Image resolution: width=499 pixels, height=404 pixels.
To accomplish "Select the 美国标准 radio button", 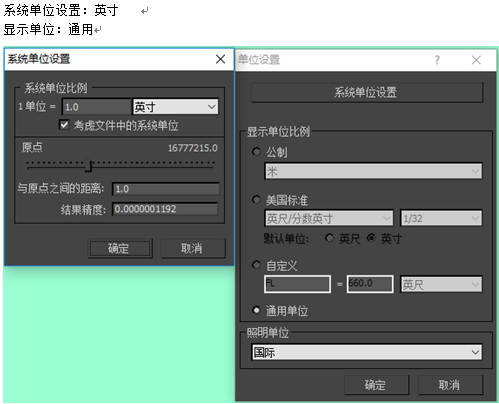I will [x=256, y=200].
